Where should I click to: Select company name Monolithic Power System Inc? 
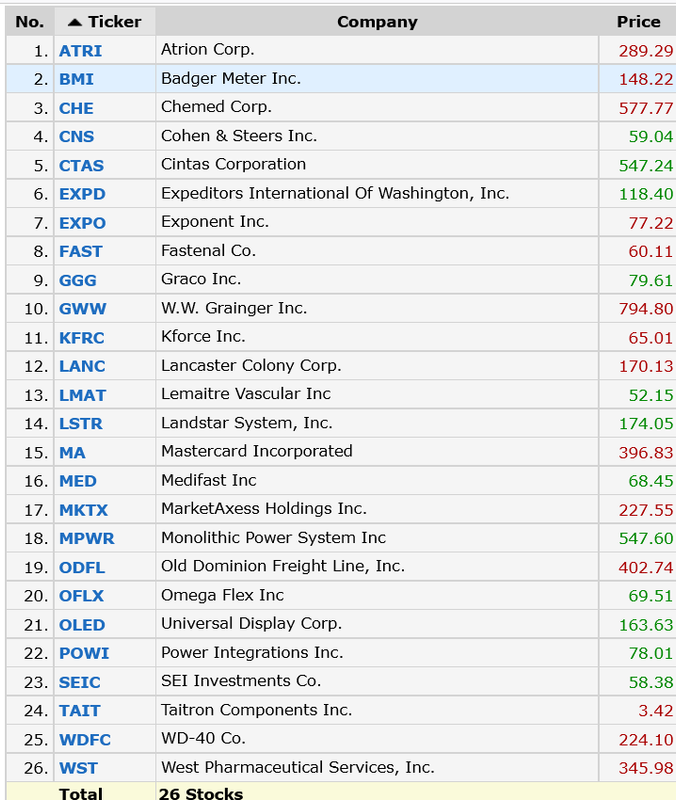coord(273,538)
